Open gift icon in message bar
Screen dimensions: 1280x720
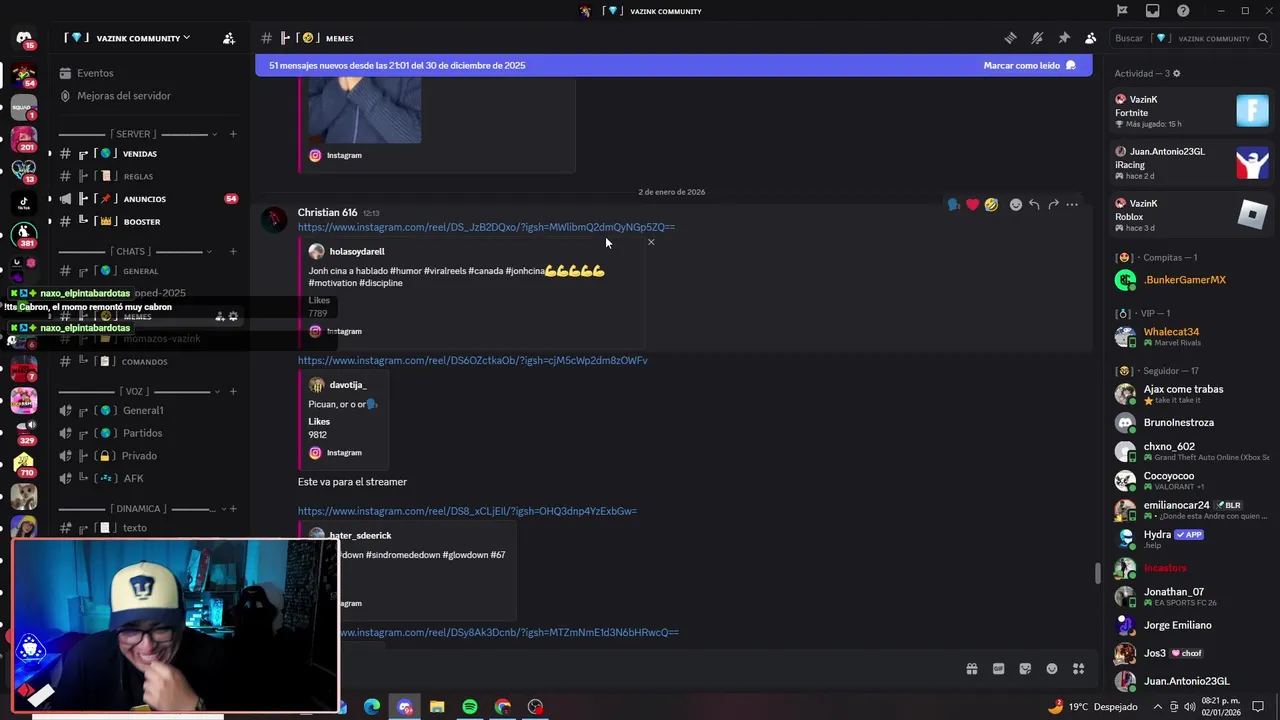point(971,669)
